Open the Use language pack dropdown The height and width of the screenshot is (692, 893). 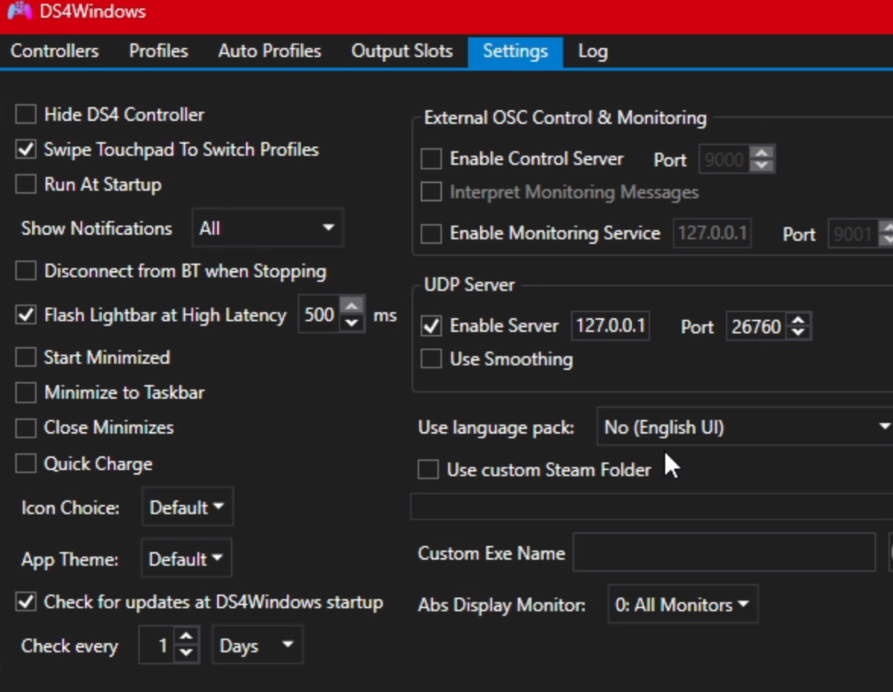(x=745, y=426)
